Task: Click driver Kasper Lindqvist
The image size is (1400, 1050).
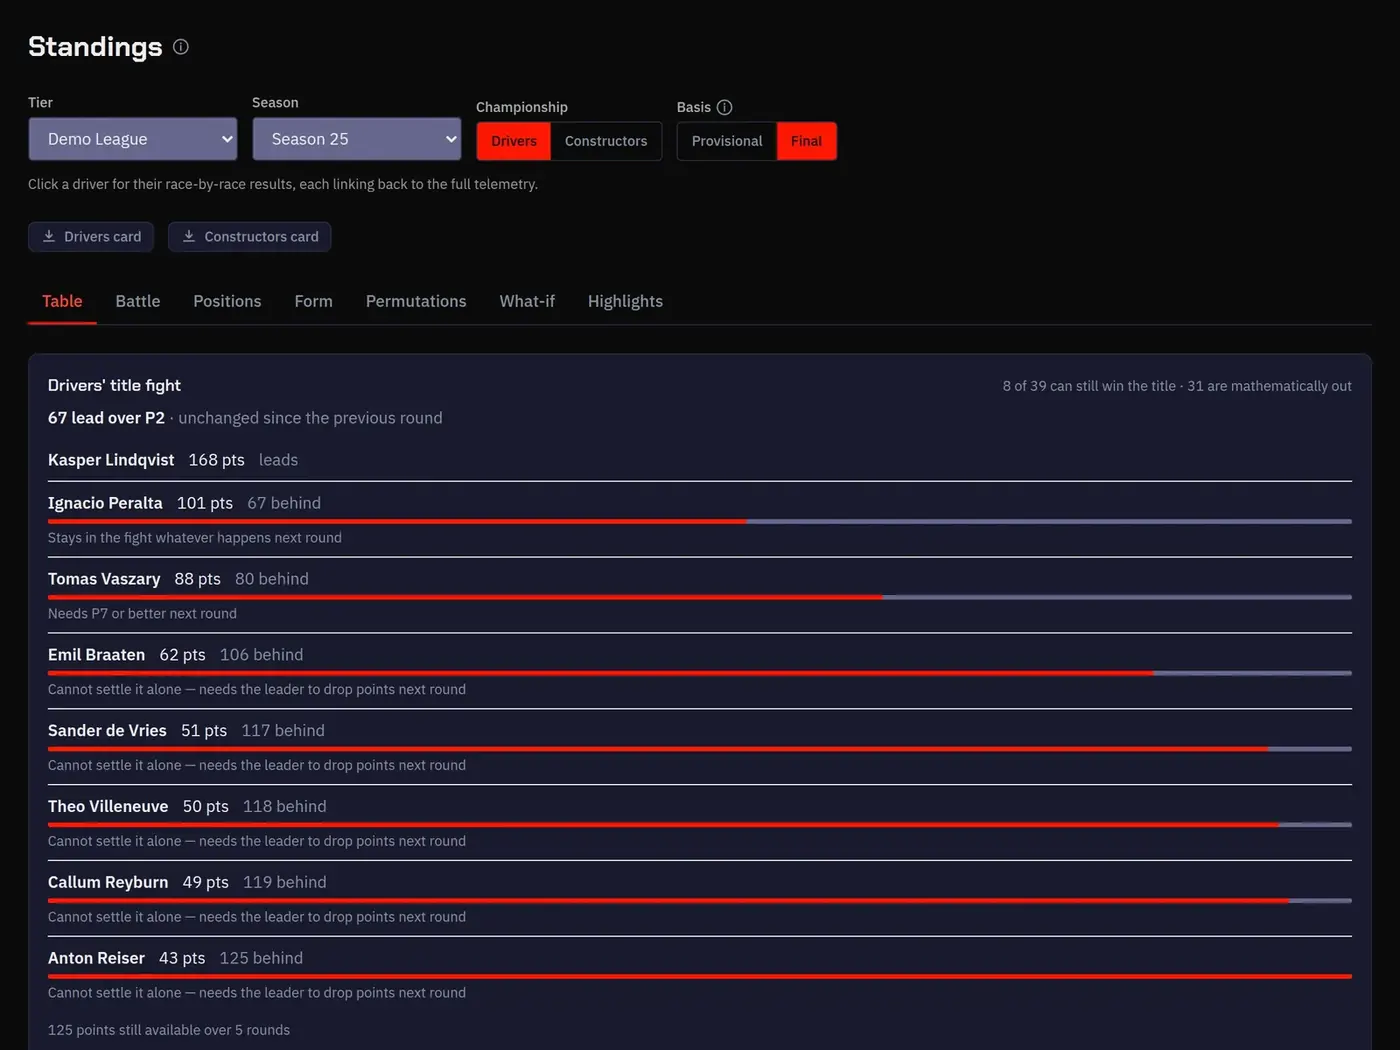Action: click(111, 460)
